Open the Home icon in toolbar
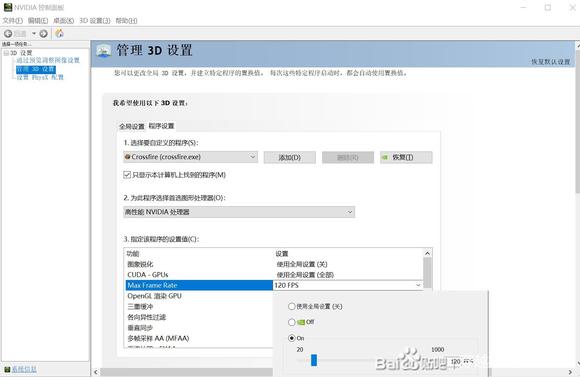 59,33
